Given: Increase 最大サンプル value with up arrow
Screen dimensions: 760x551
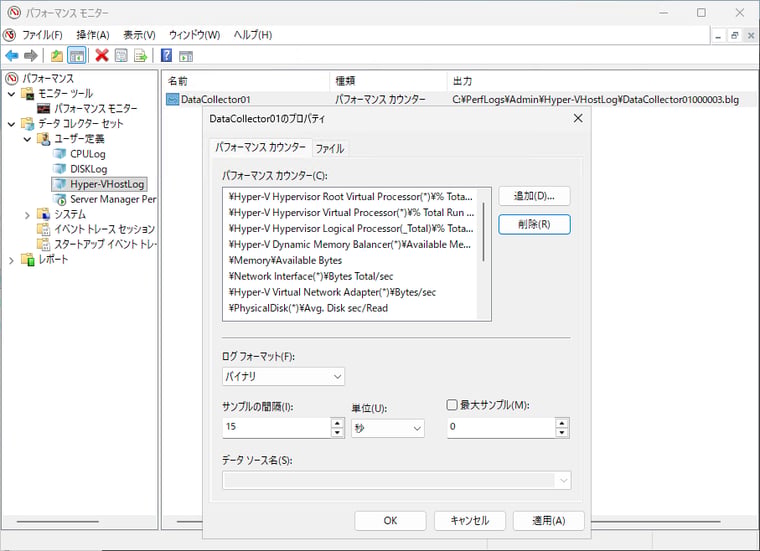Looking at the screenshot, I should [x=562, y=423].
